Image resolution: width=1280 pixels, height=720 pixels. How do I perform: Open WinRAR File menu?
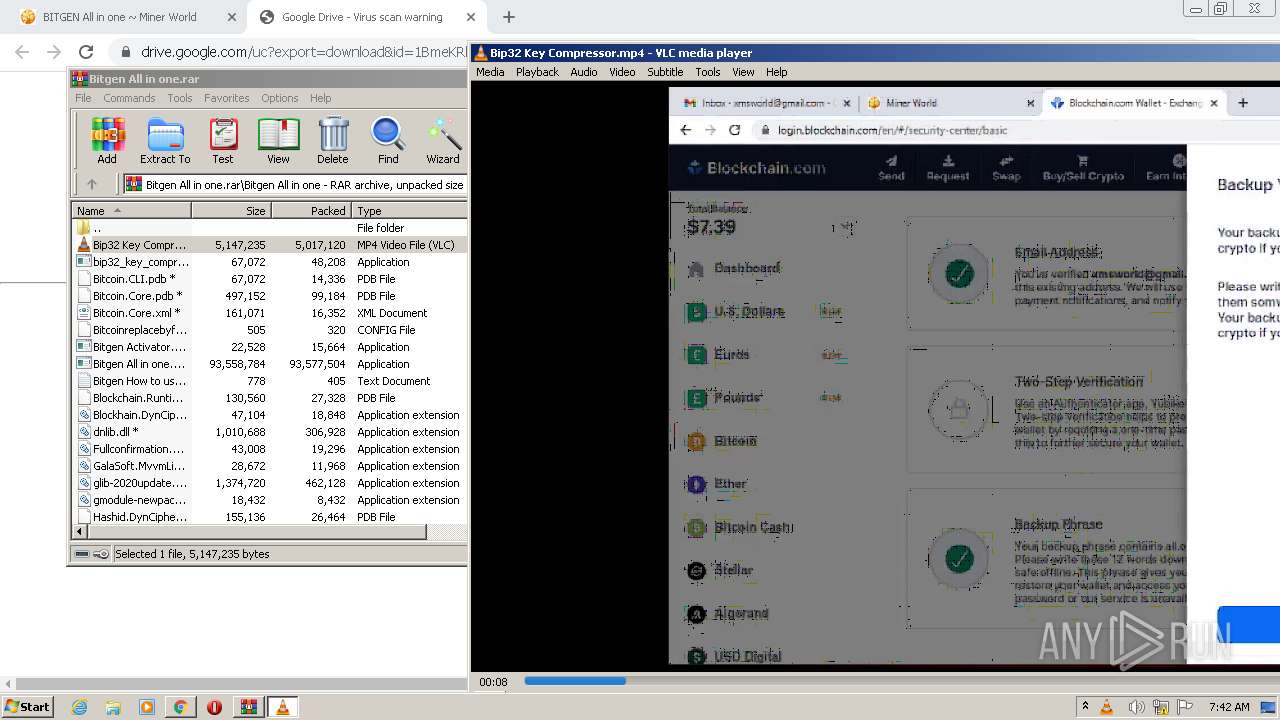pyautogui.click(x=83, y=98)
